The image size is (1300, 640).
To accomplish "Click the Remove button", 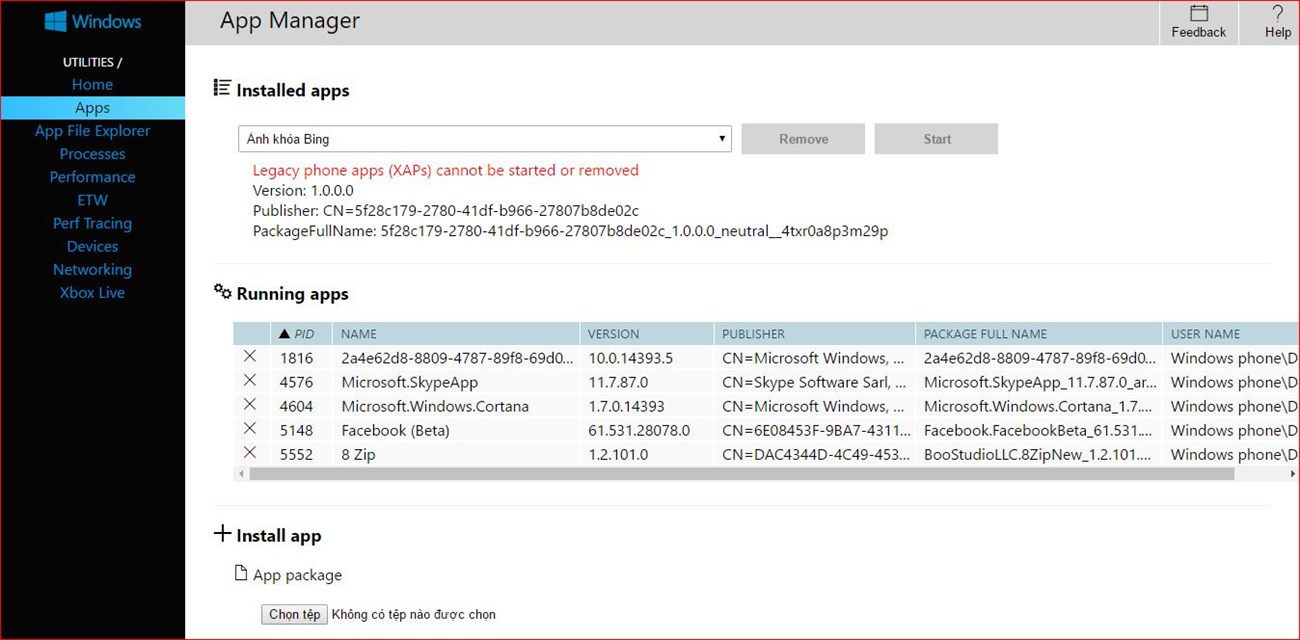I will [803, 139].
